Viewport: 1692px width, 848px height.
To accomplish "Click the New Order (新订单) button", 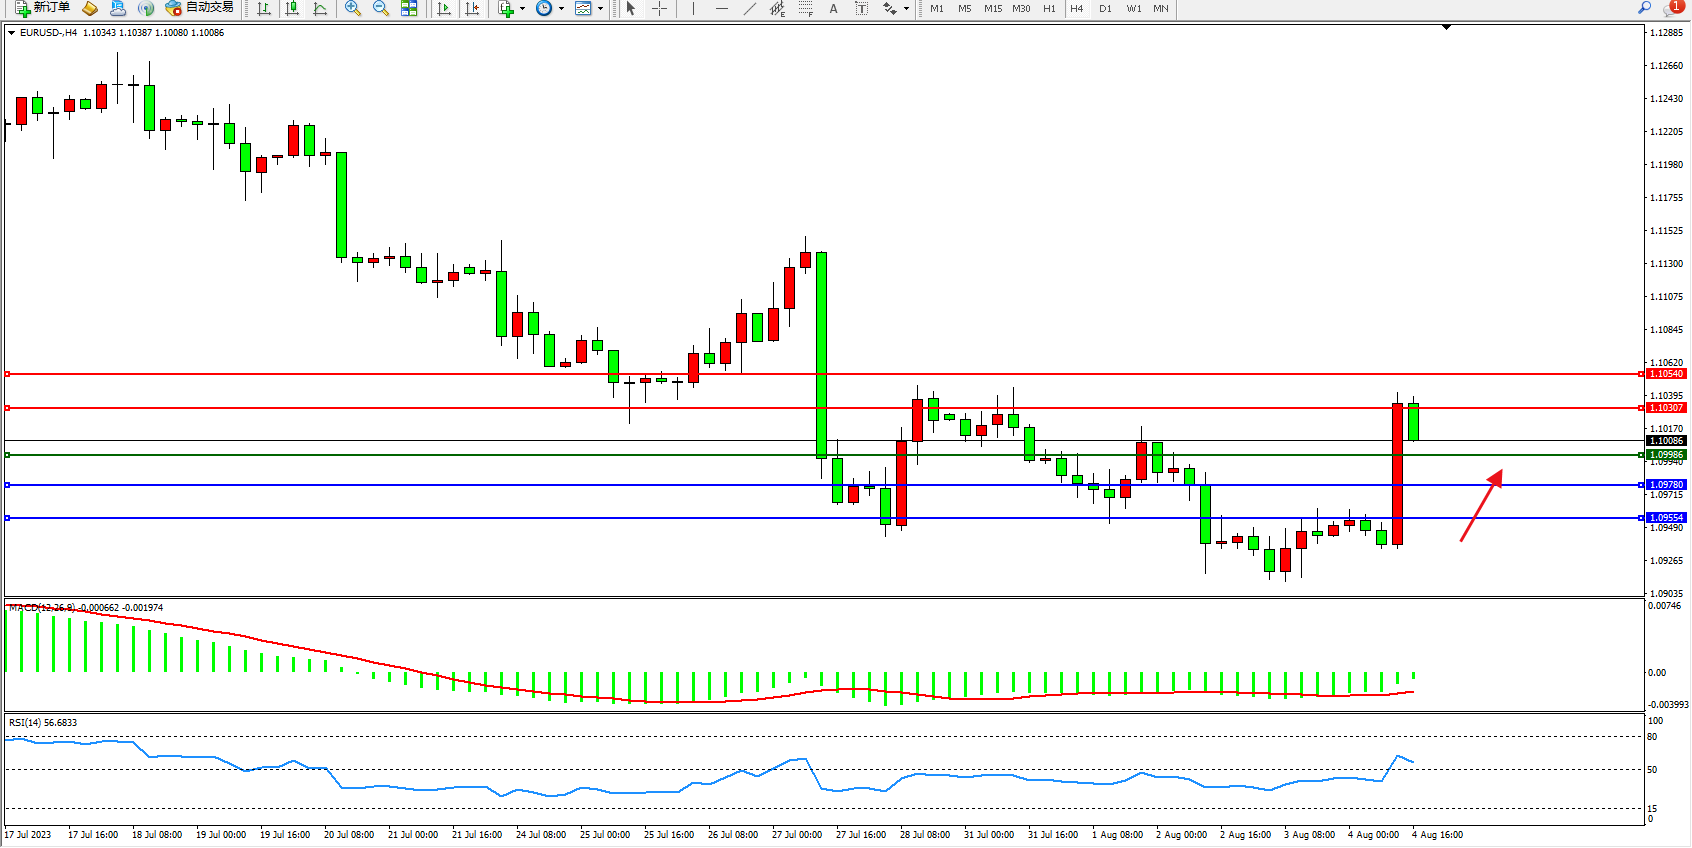I will [42, 8].
